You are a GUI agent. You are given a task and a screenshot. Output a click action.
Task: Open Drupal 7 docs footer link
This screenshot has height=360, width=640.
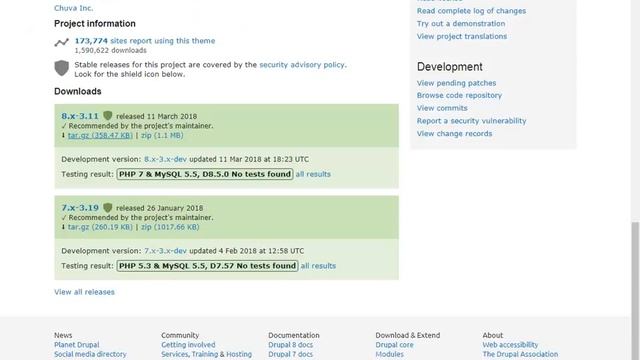coord(291,354)
